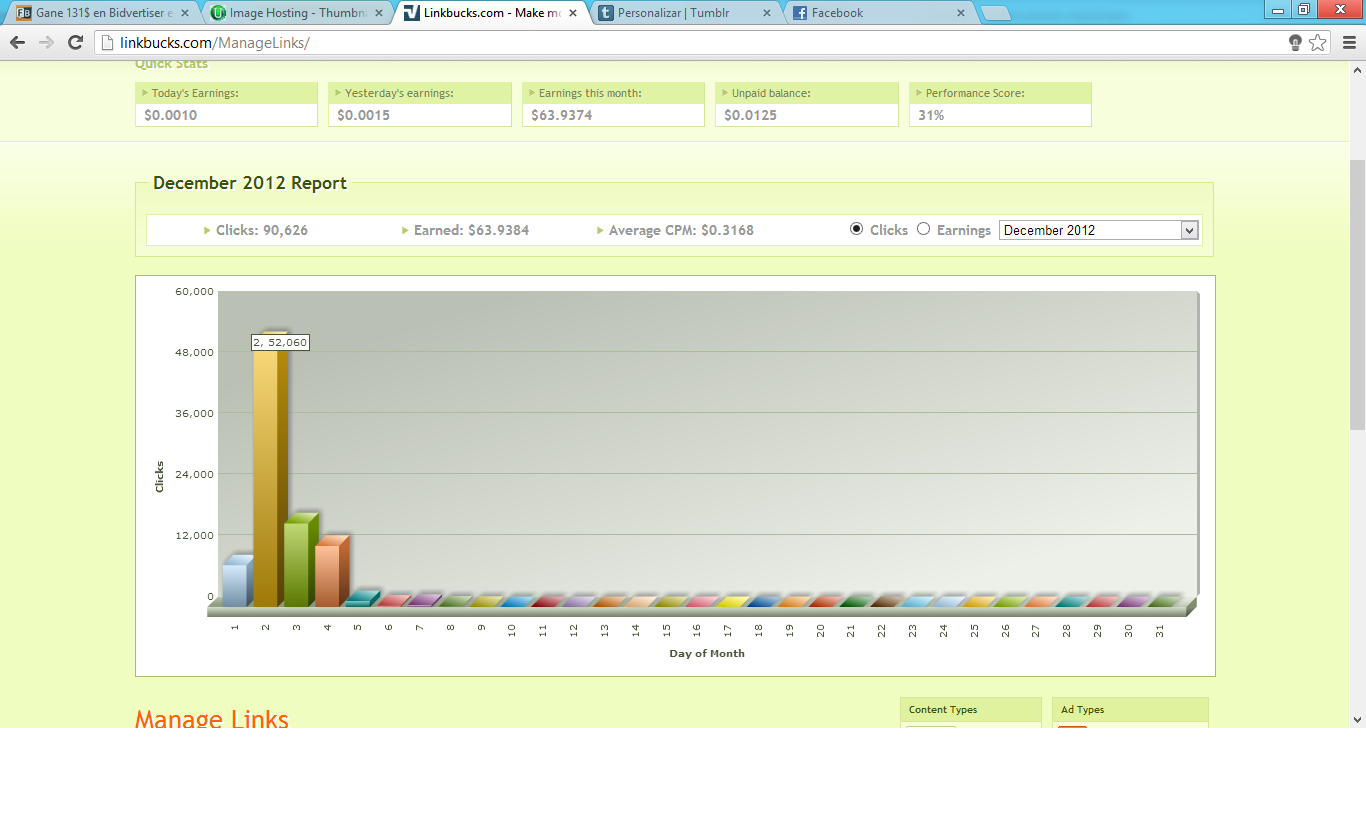Click the 2, 52,060 chart tooltip
Image resolution: width=1366 pixels, height=820 pixels.
(x=280, y=342)
